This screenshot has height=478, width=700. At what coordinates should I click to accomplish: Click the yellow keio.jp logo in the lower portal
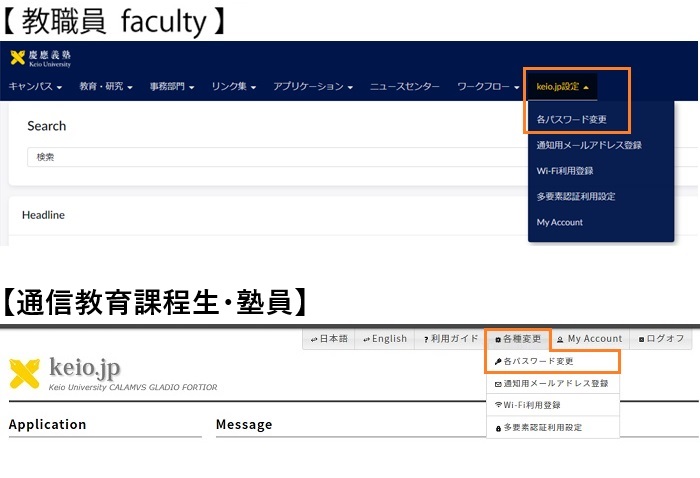tap(24, 373)
